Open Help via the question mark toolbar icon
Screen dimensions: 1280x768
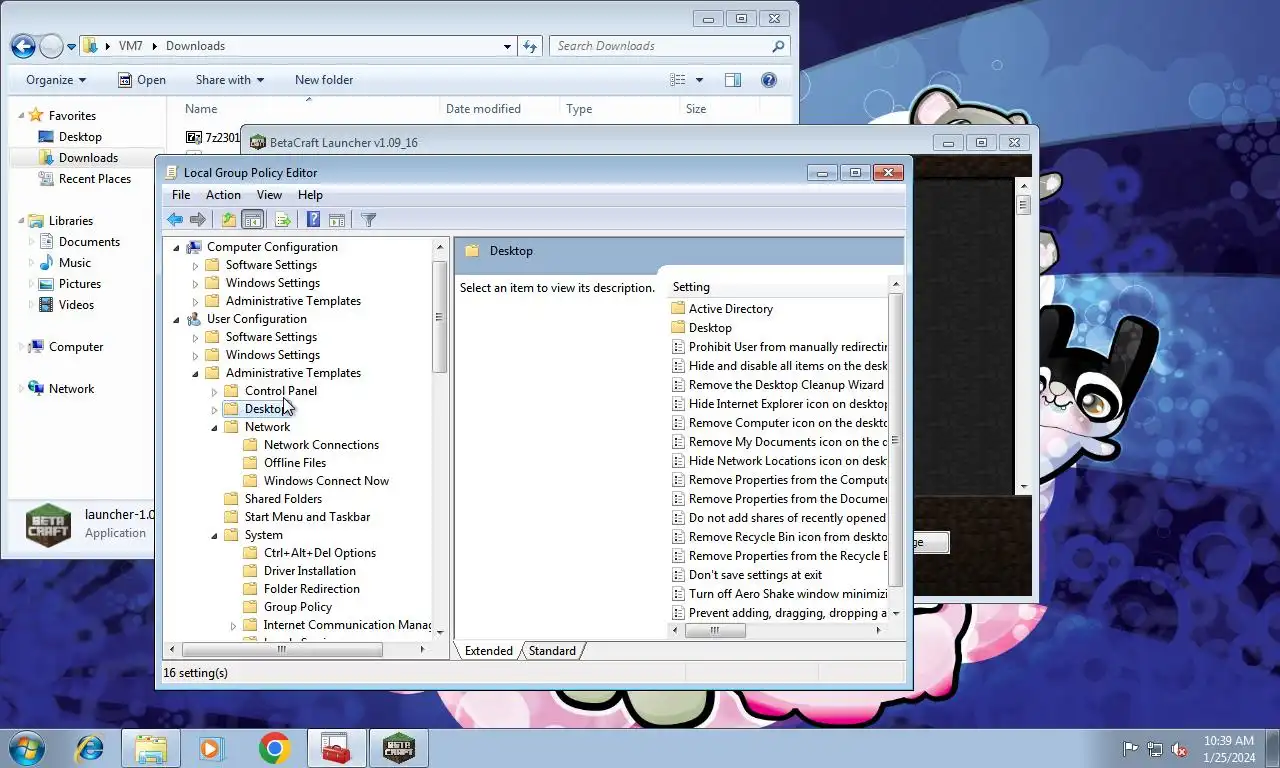click(313, 220)
